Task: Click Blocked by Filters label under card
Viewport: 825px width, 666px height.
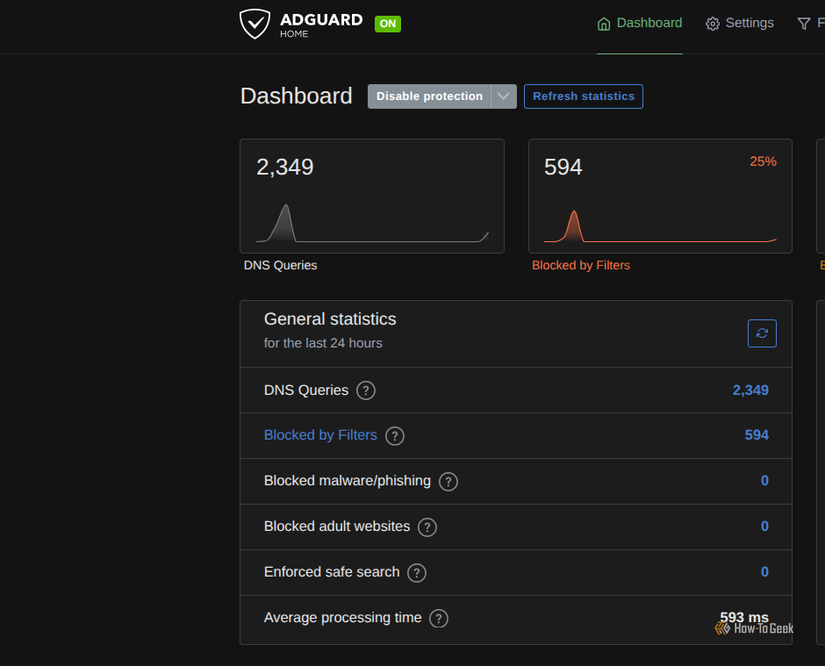Action: pyautogui.click(x=581, y=265)
